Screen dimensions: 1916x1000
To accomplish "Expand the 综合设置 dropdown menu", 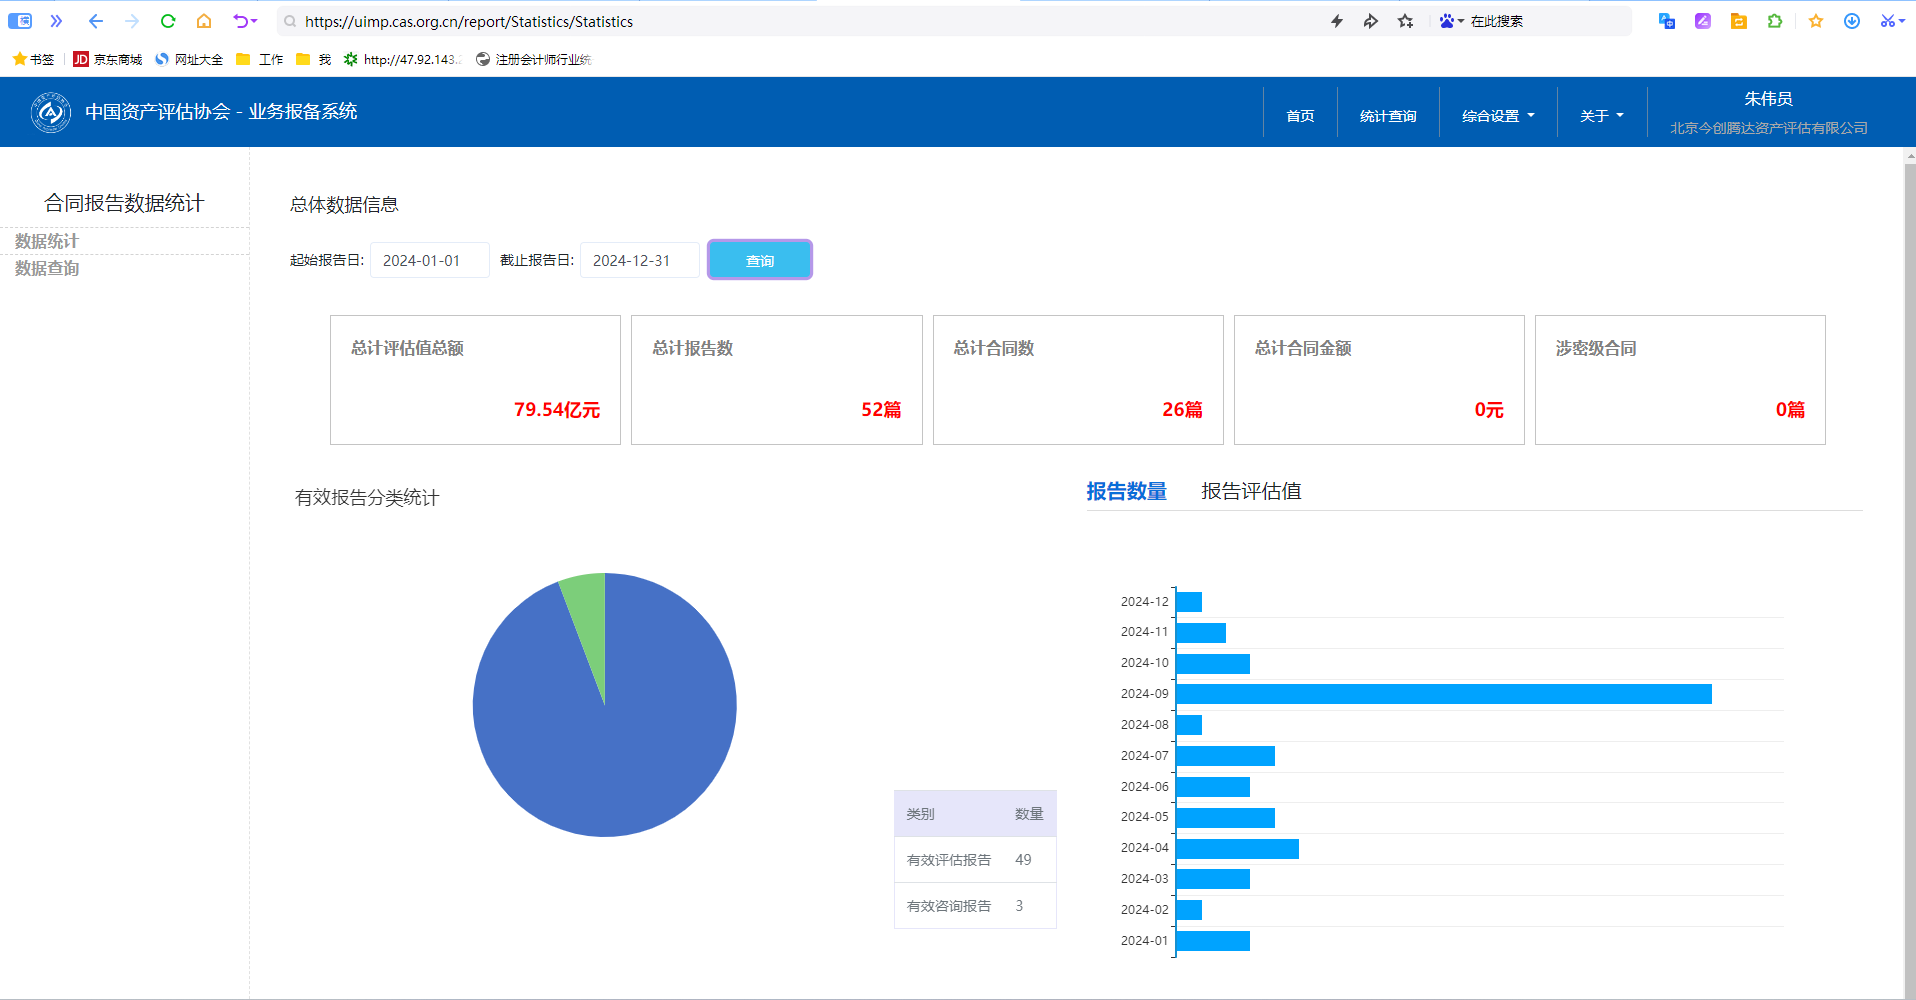I will (1497, 116).
